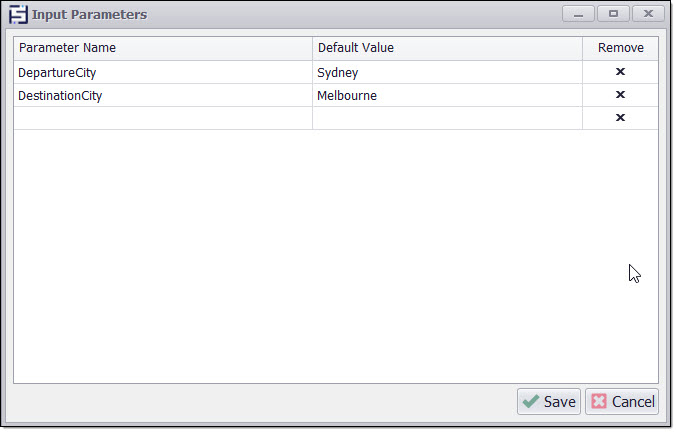Remove the DestinationCity parameter row
This screenshot has width=676, height=432.
620,95
